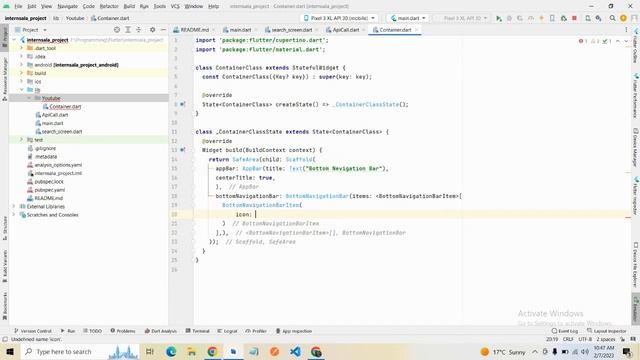Open the Logcat tool window

[227, 331]
